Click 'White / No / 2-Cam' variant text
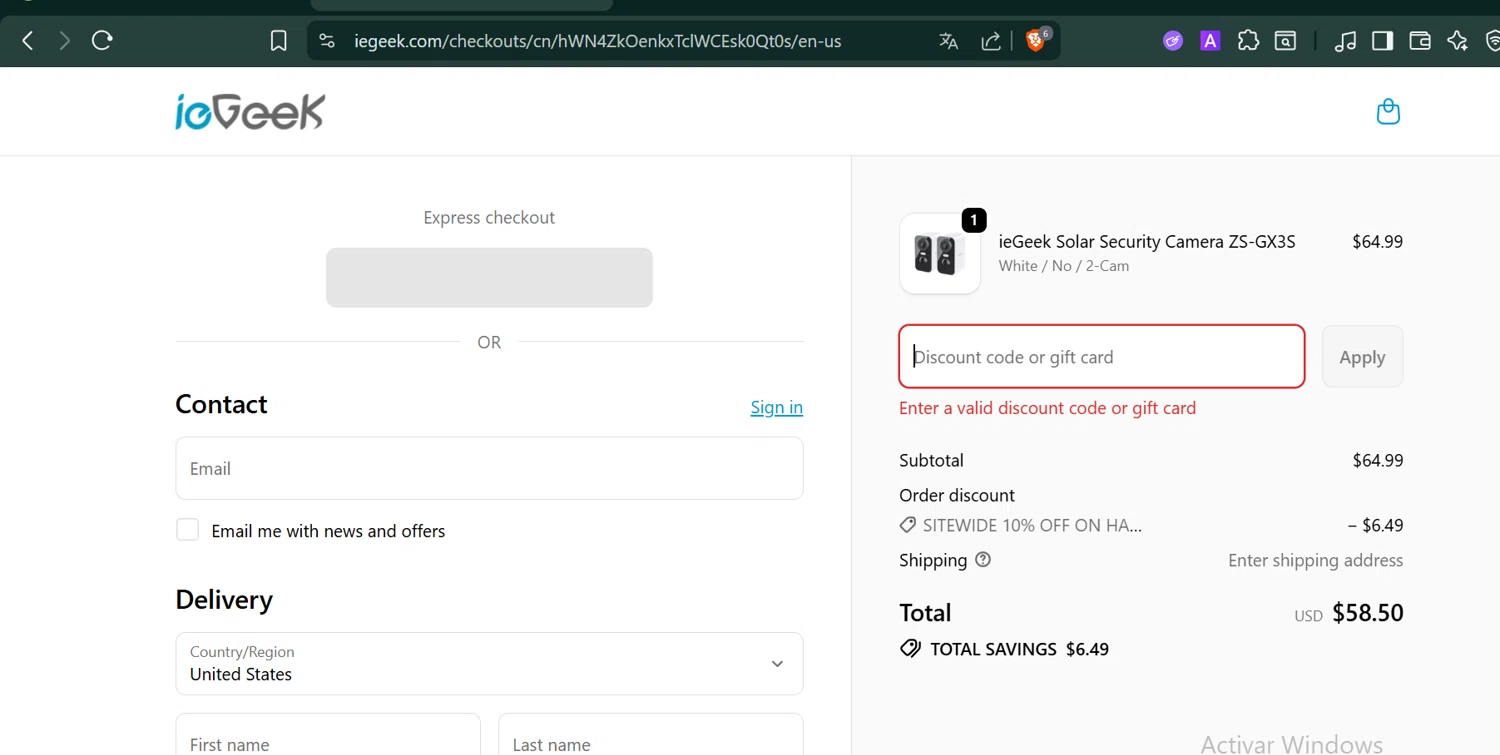 [1064, 266]
